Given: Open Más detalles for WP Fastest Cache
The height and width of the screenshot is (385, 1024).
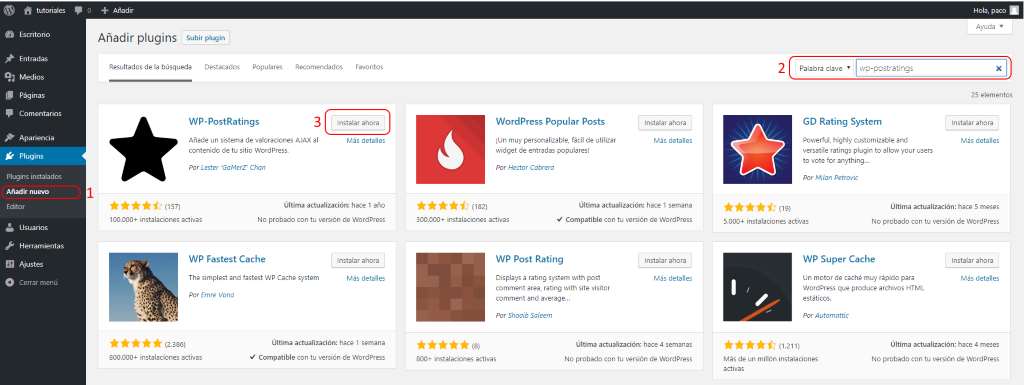Looking at the screenshot, I should click(366, 278).
